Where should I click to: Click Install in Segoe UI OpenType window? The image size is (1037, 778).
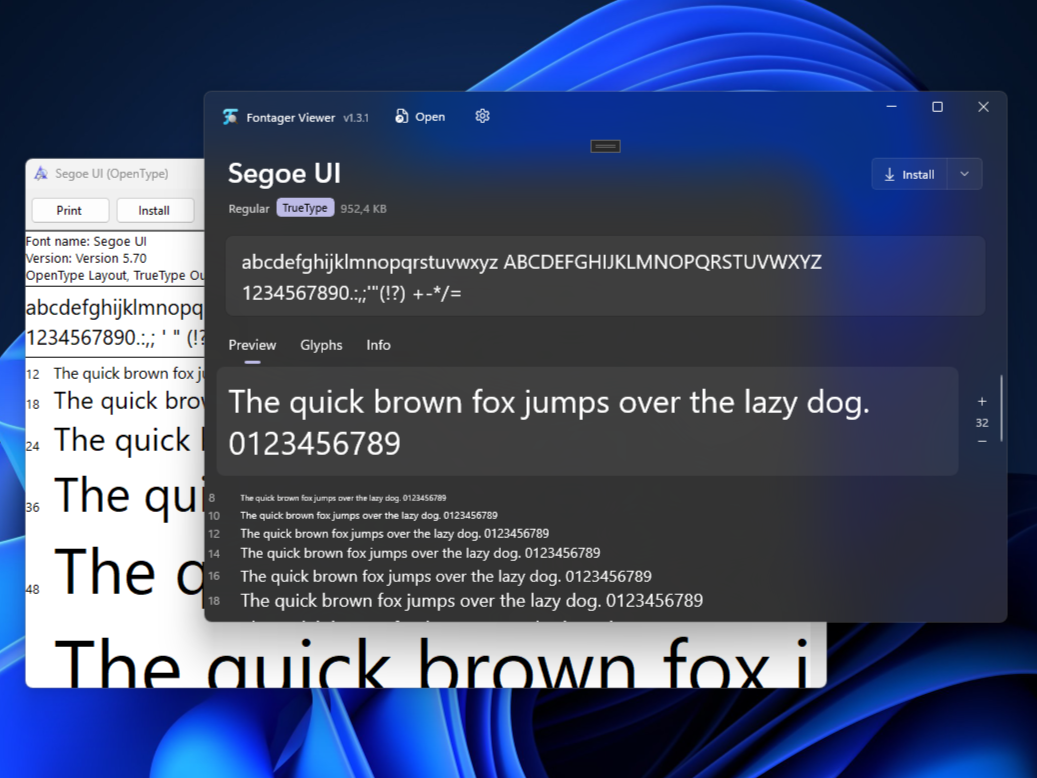[154, 210]
